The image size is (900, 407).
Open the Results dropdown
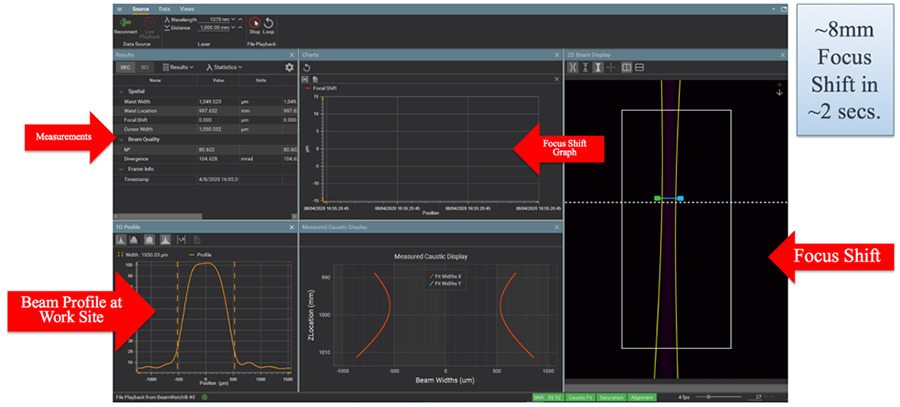(x=179, y=67)
